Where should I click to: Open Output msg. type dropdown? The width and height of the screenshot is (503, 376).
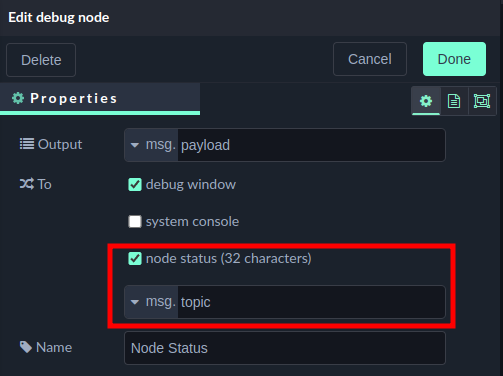click(152, 145)
